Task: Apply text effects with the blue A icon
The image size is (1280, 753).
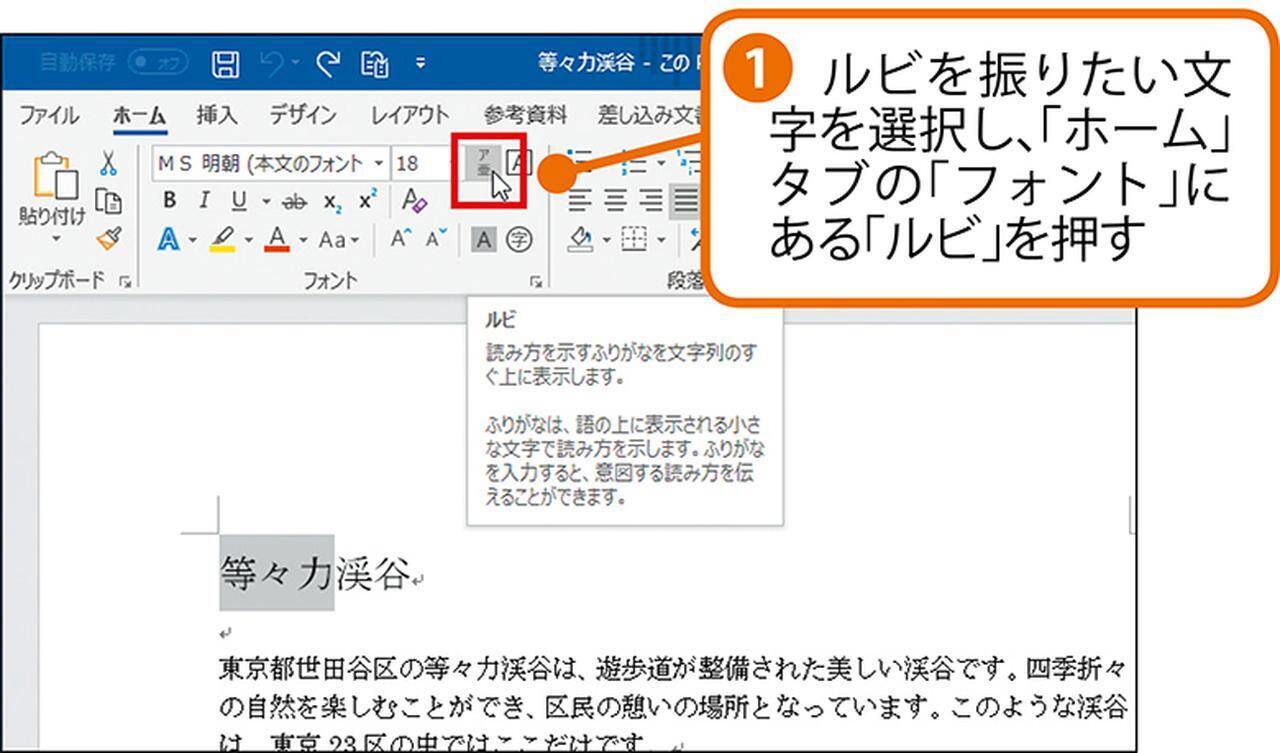Action: point(168,240)
